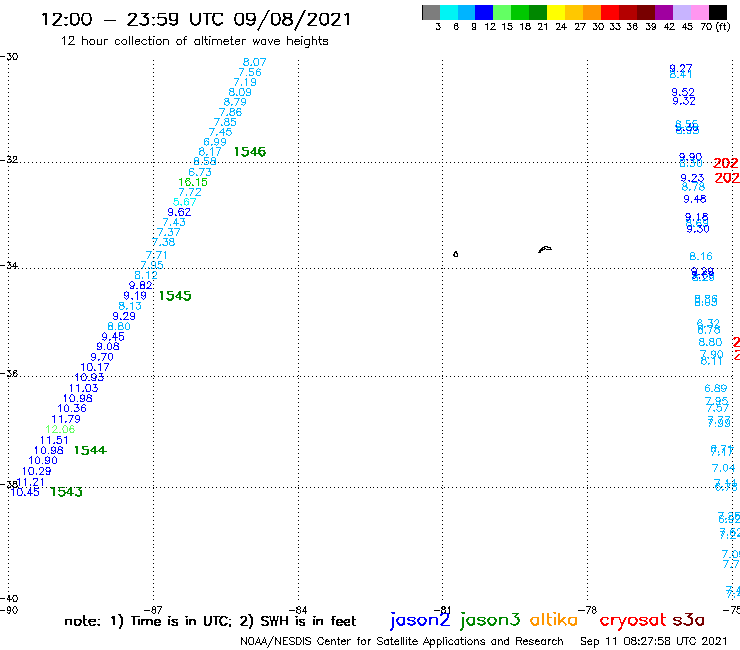The image size is (740, 650).
Task: Select the s3a satellite label
Action: pyautogui.click(x=688, y=620)
